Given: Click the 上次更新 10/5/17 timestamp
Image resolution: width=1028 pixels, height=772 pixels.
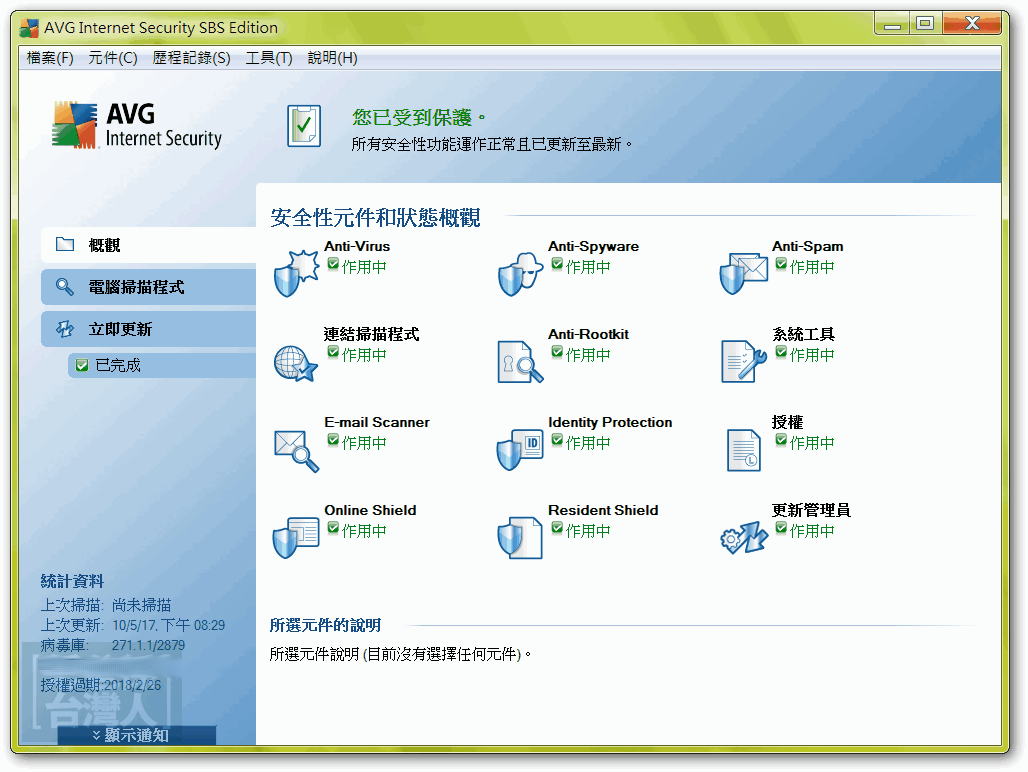Looking at the screenshot, I should 133,625.
